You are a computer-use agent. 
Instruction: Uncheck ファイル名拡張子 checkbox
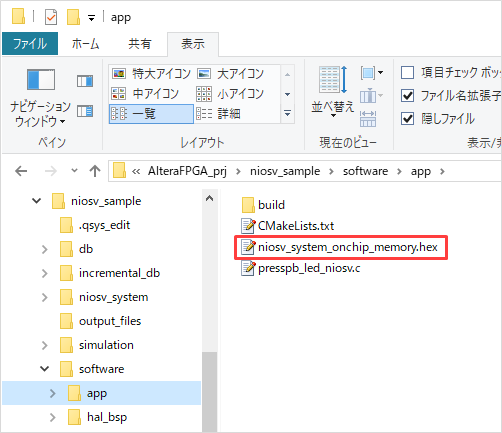(408, 96)
